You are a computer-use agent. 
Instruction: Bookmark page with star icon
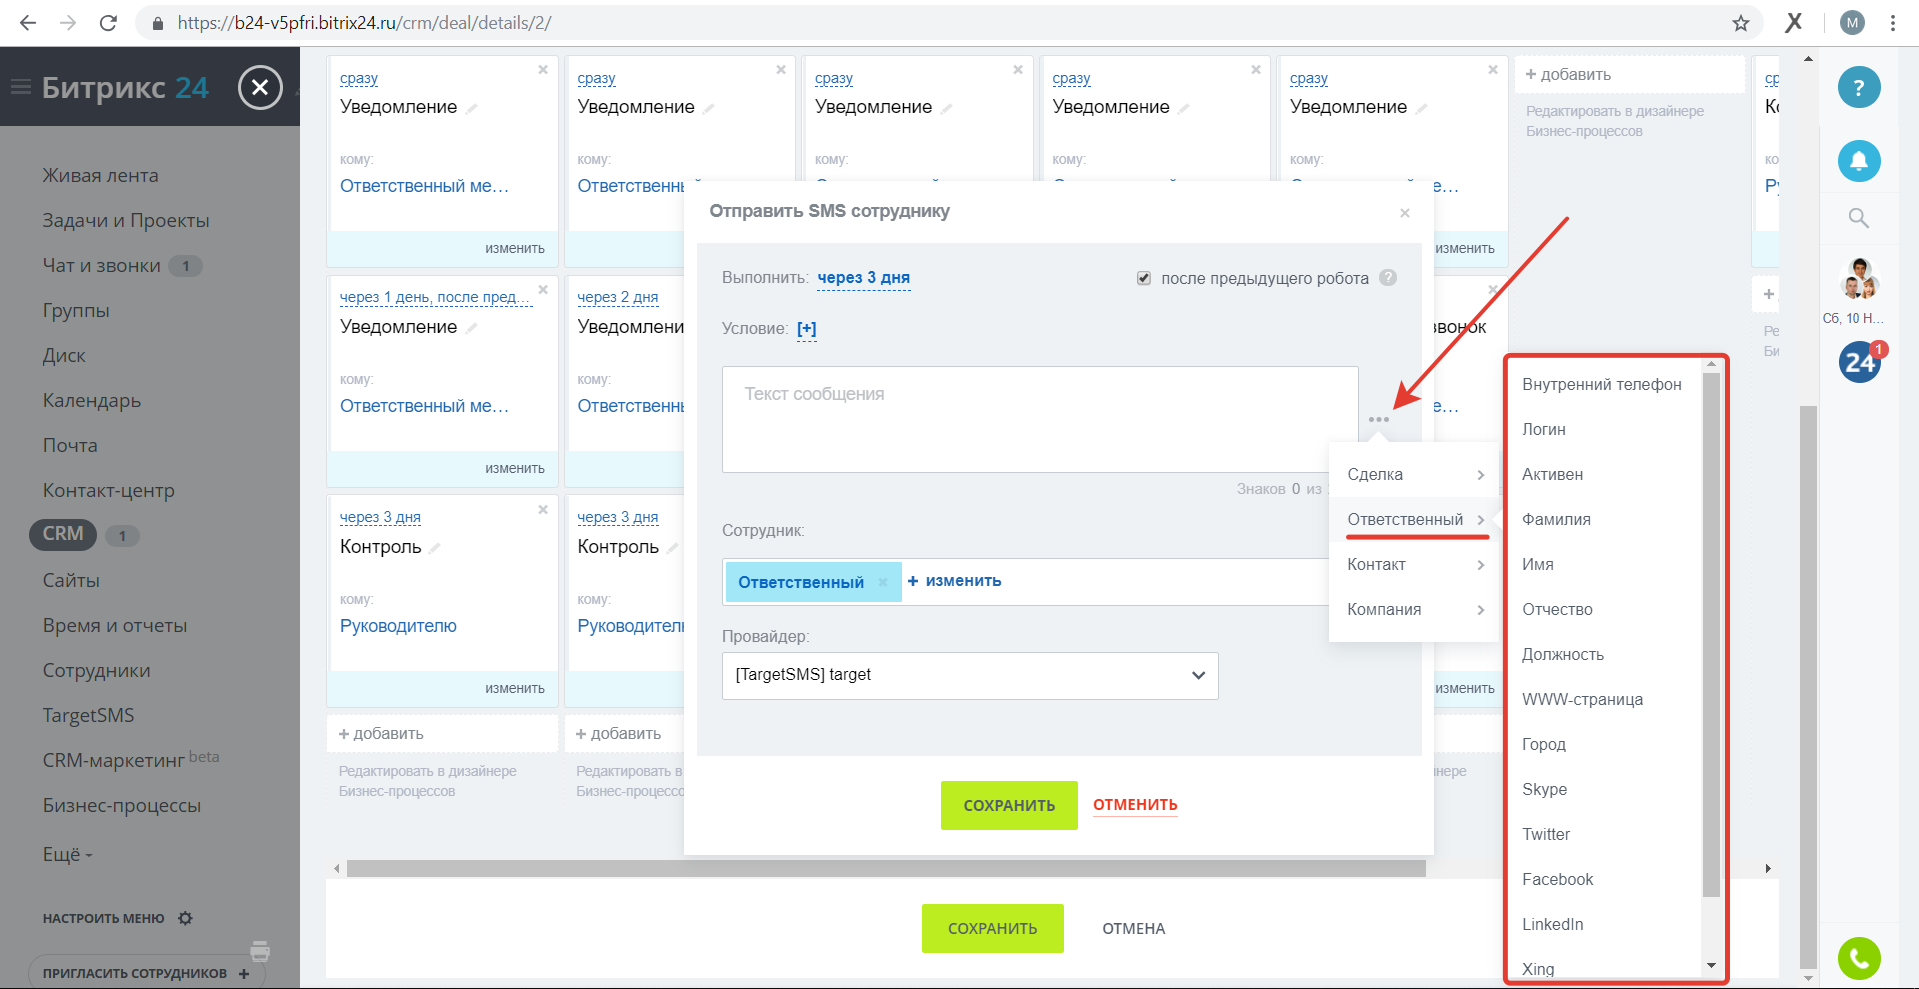1741,22
